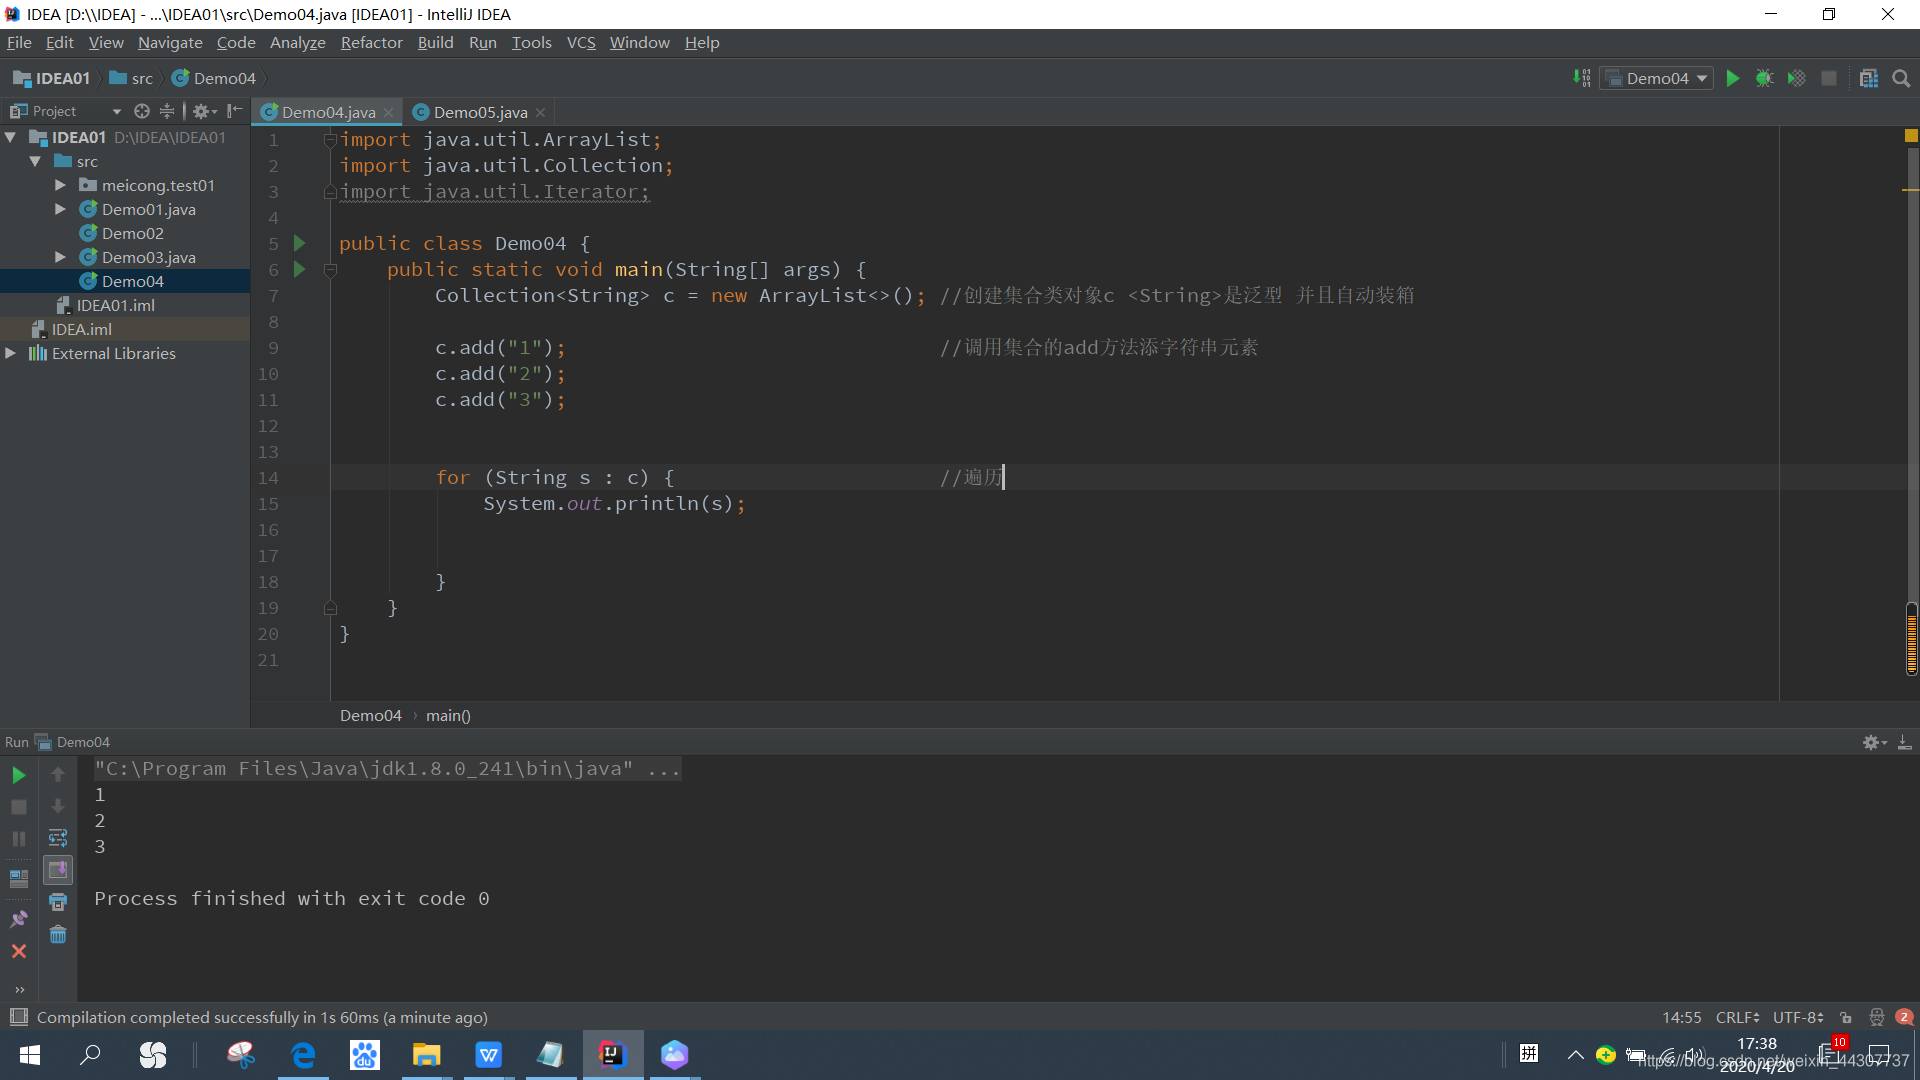
Task: Click main() in editor breadcrumbs
Action: pos(448,715)
